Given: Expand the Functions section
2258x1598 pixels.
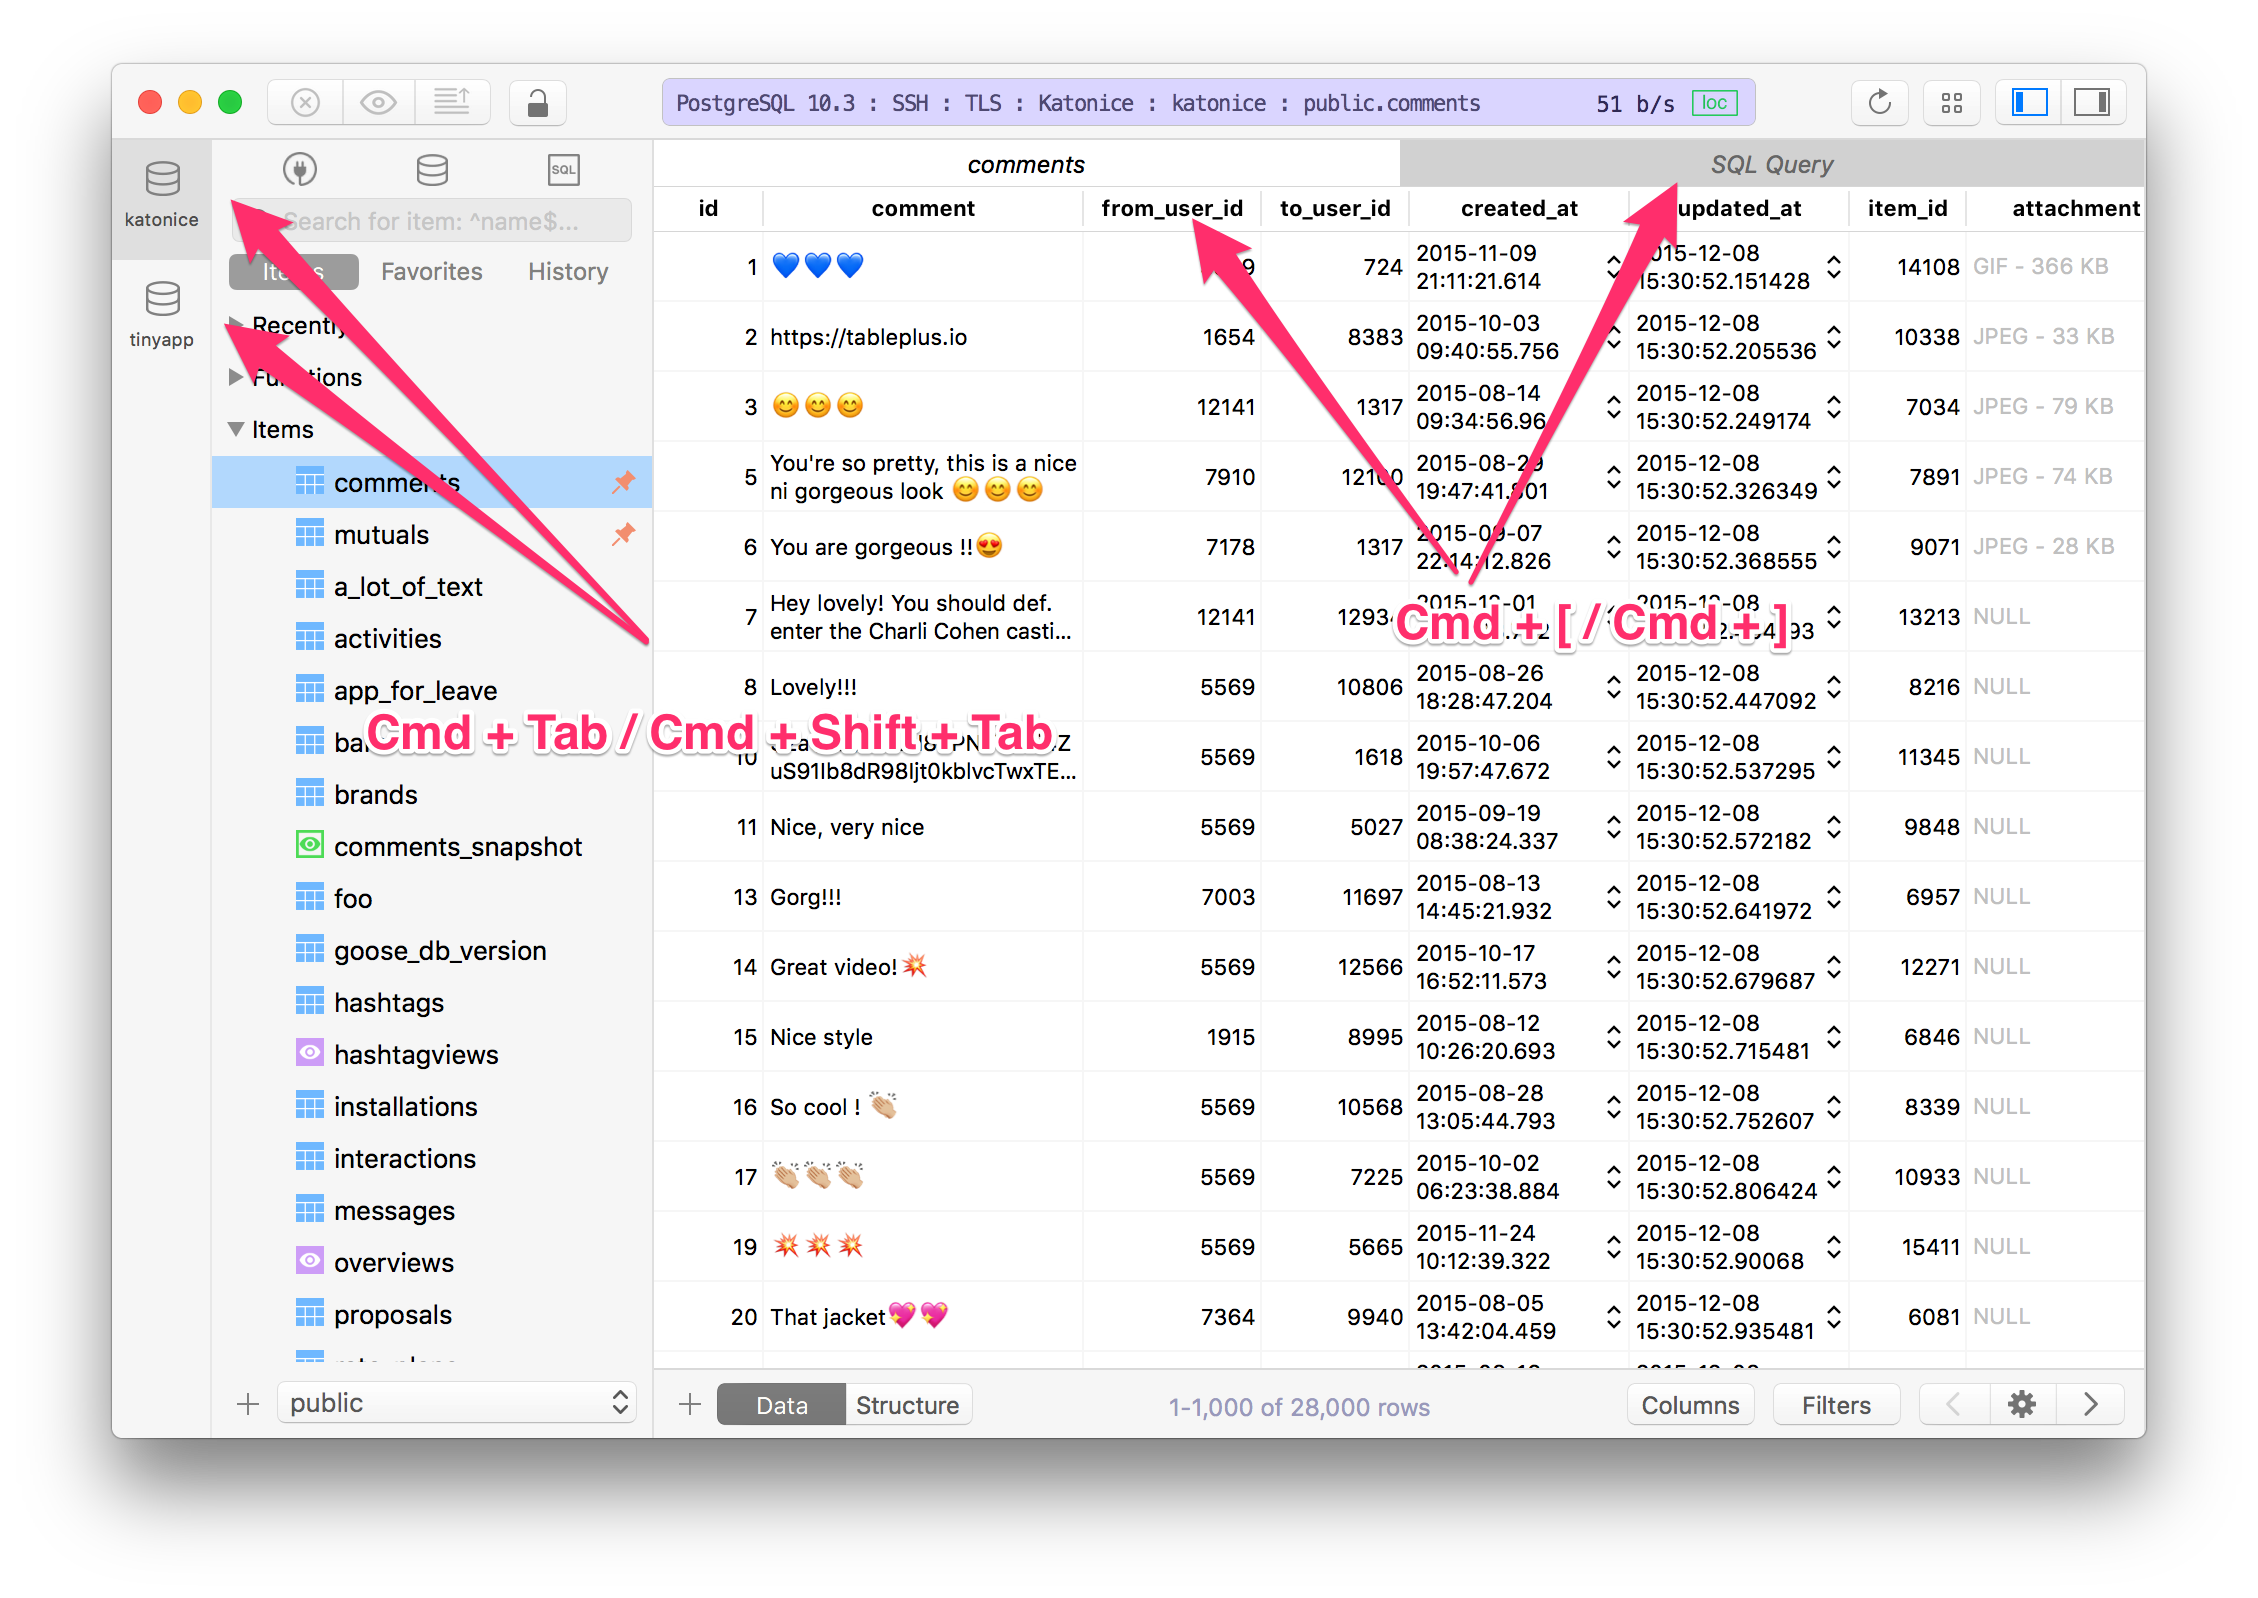Looking at the screenshot, I should 237,377.
